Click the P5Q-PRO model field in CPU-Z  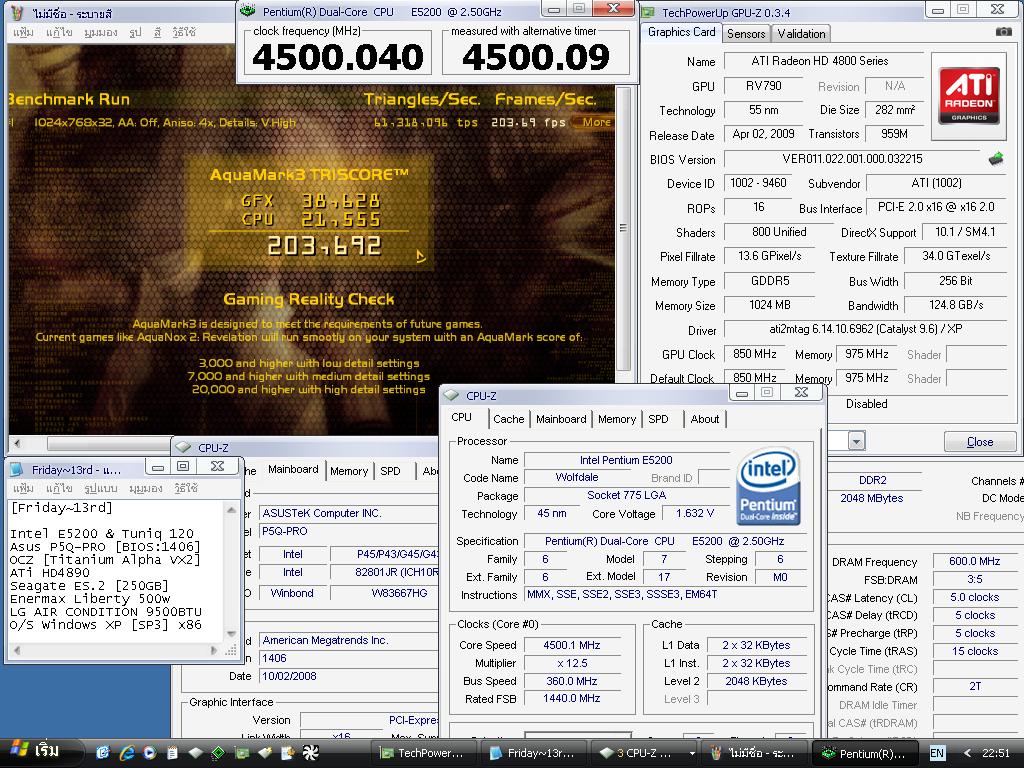[x=348, y=532]
